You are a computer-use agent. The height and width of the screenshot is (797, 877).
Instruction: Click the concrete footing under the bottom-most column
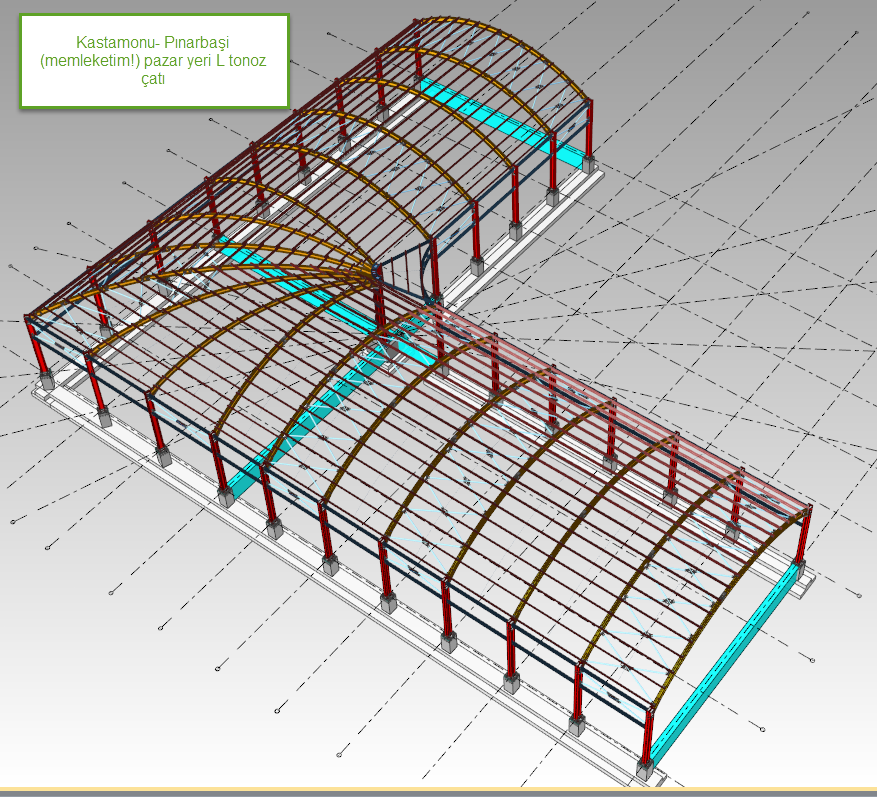click(647, 770)
